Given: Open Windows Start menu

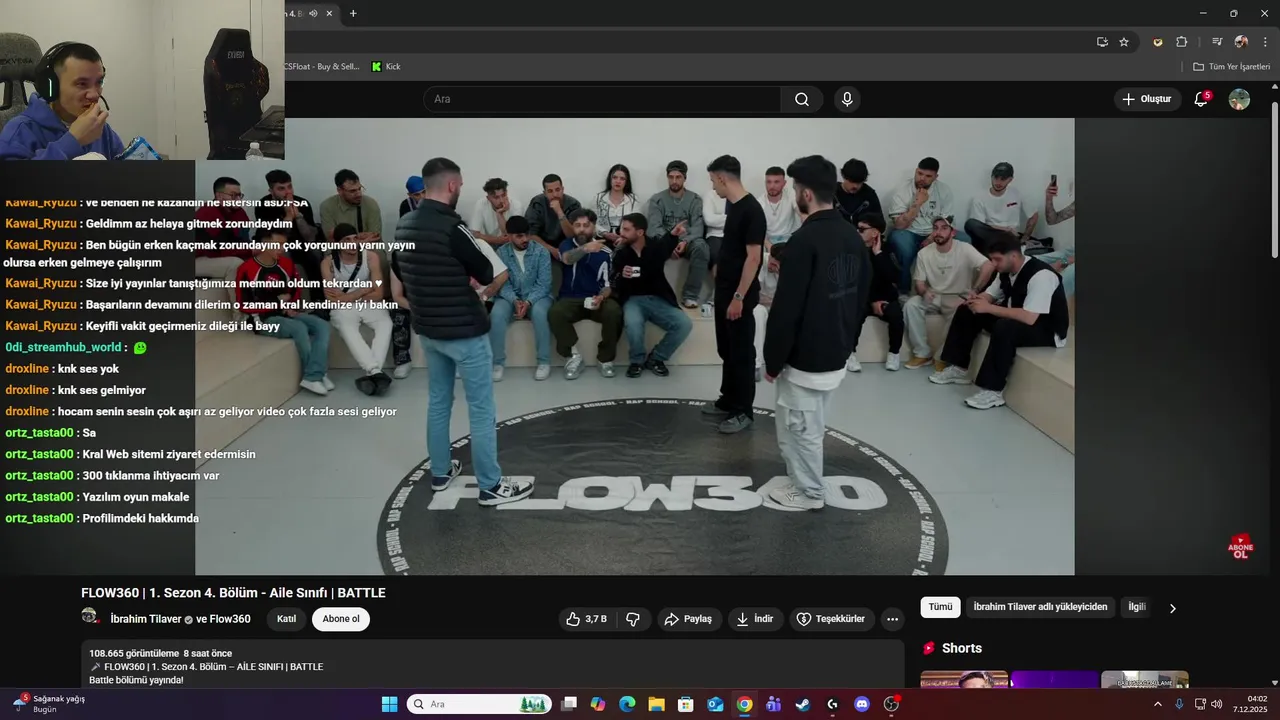Looking at the screenshot, I should click(x=390, y=704).
